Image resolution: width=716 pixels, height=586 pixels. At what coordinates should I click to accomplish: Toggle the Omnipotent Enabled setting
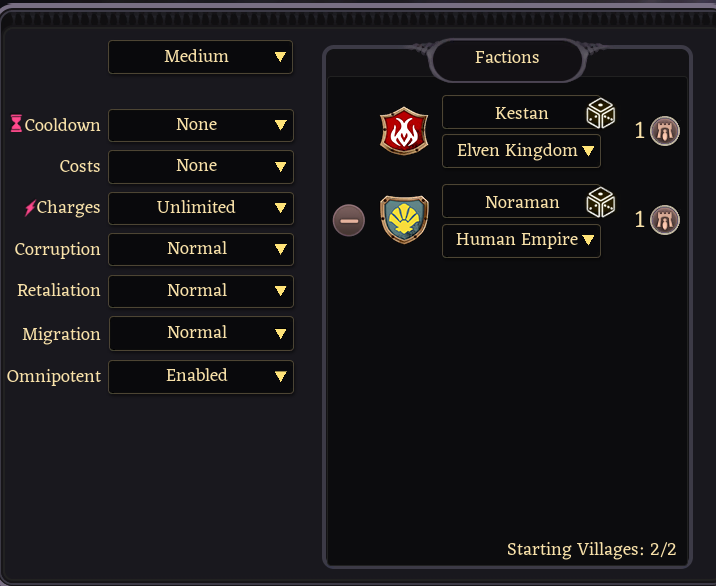click(200, 376)
